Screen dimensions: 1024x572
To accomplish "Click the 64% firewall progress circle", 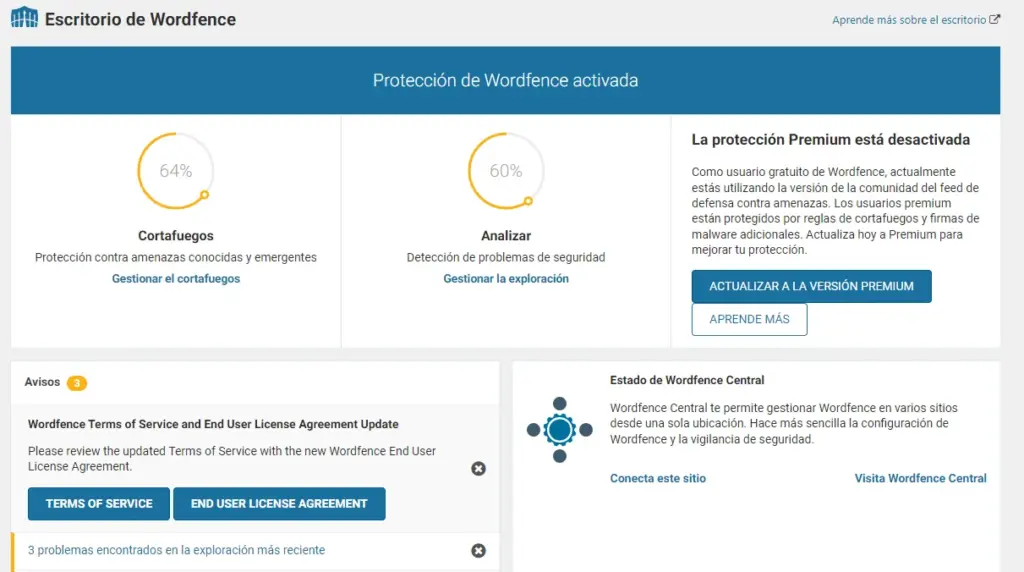I will click(176, 171).
